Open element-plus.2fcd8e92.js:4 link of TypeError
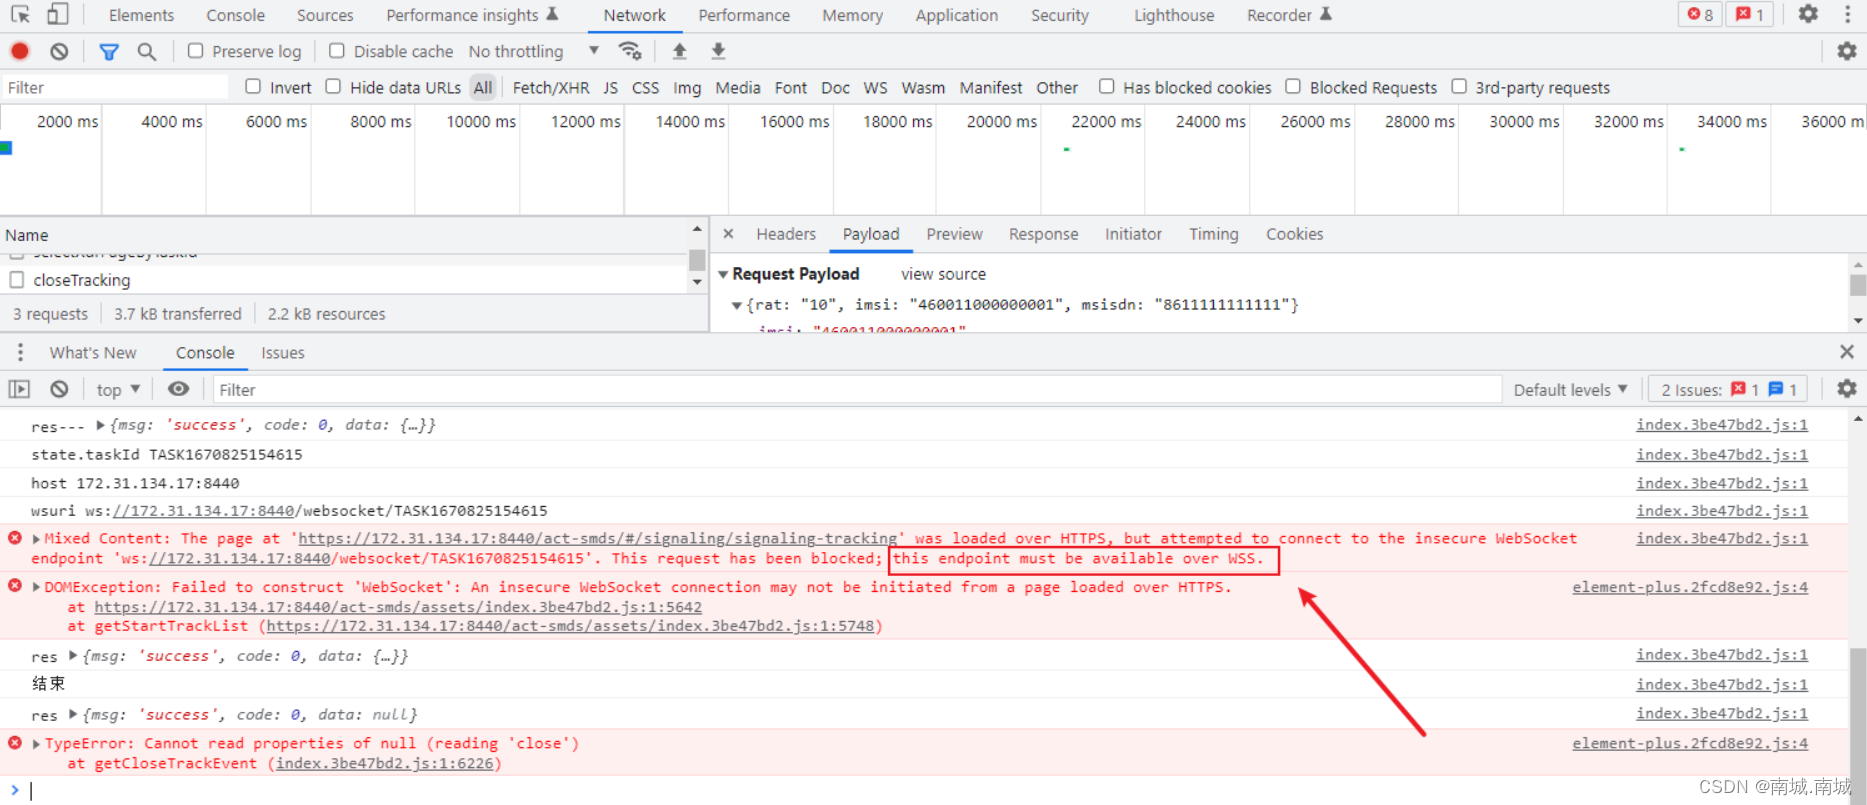Image resolution: width=1867 pixels, height=805 pixels. point(1690,743)
